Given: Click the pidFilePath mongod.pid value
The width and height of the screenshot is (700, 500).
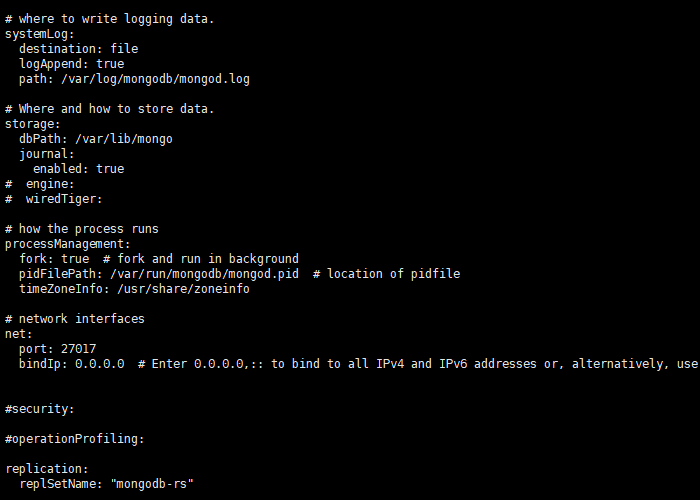Looking at the screenshot, I should pos(204,274).
